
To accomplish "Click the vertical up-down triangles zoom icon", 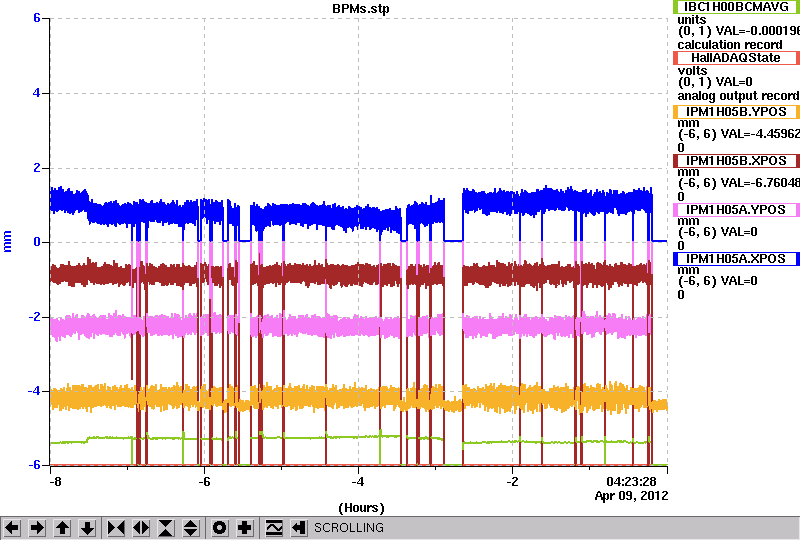I will pos(190,528).
